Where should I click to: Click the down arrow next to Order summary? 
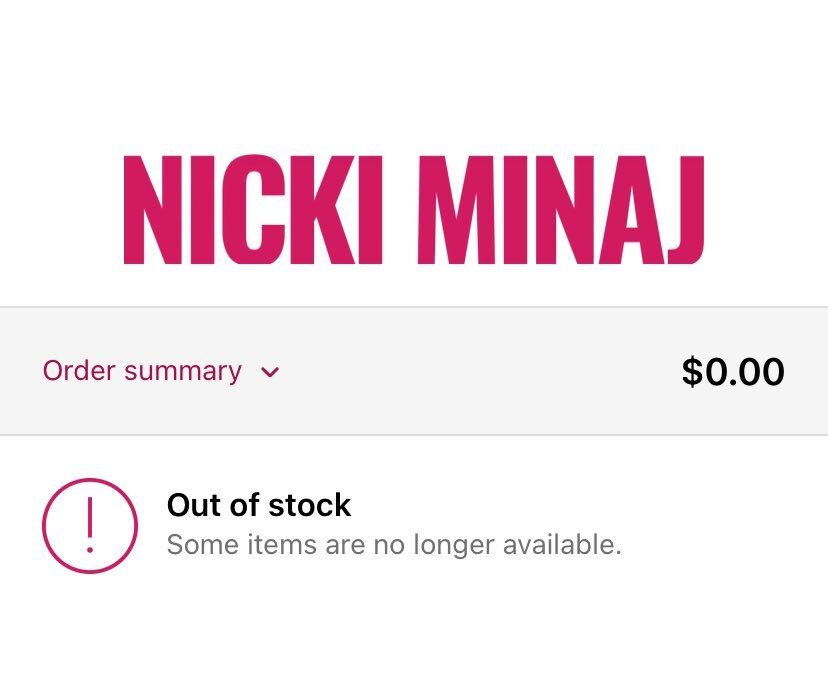click(x=269, y=373)
